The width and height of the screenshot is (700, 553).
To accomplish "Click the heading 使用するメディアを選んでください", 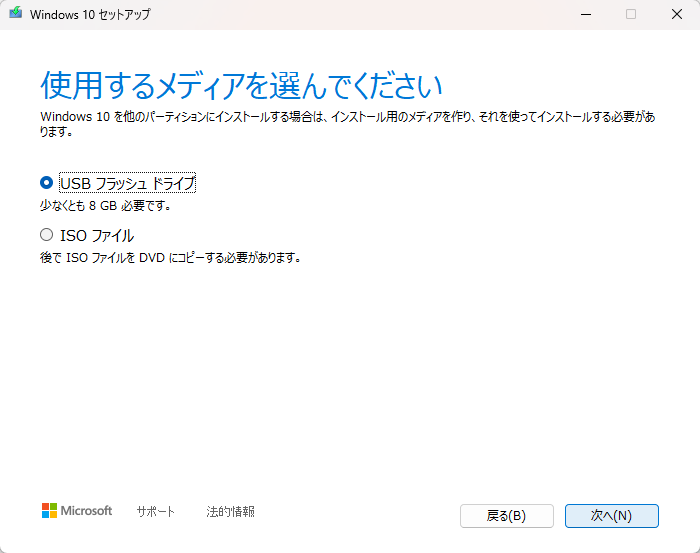I will tap(241, 85).
